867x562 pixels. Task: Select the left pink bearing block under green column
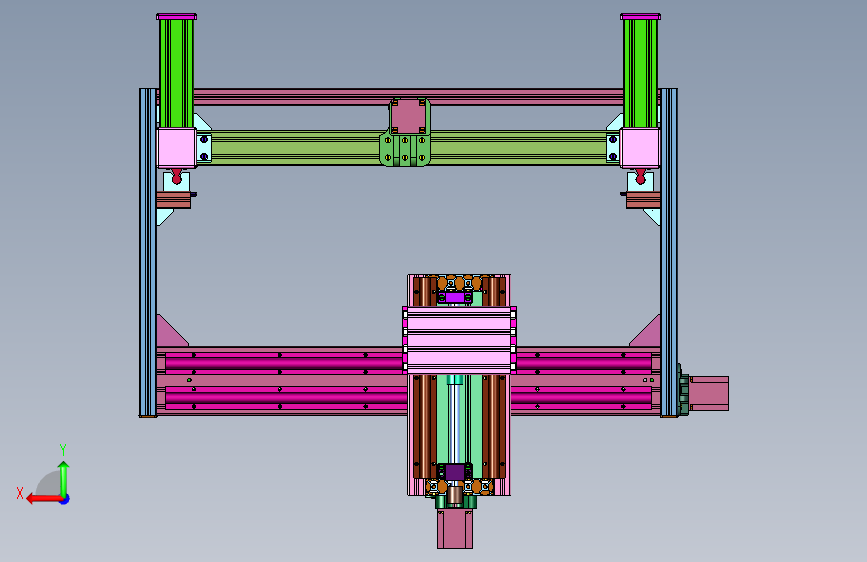point(176,148)
